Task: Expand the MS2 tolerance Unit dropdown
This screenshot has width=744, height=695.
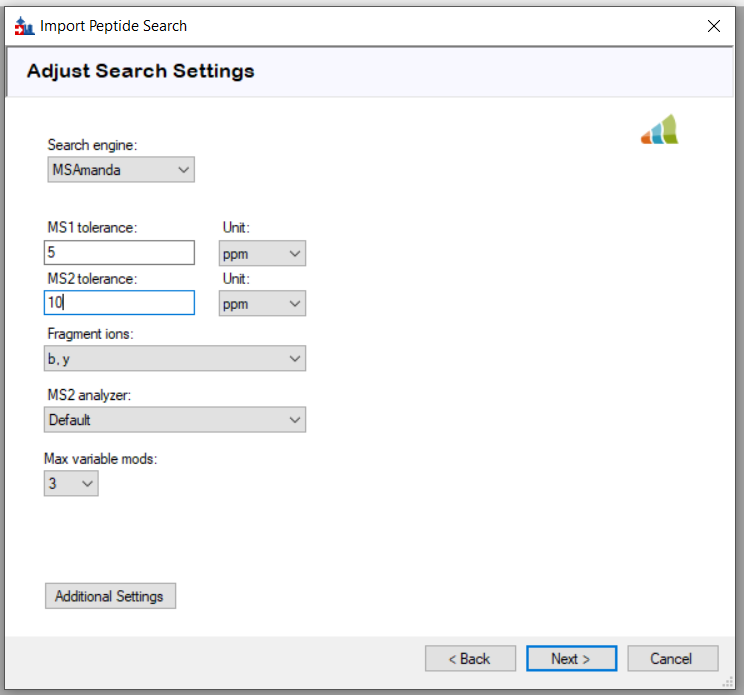Action: (x=262, y=303)
